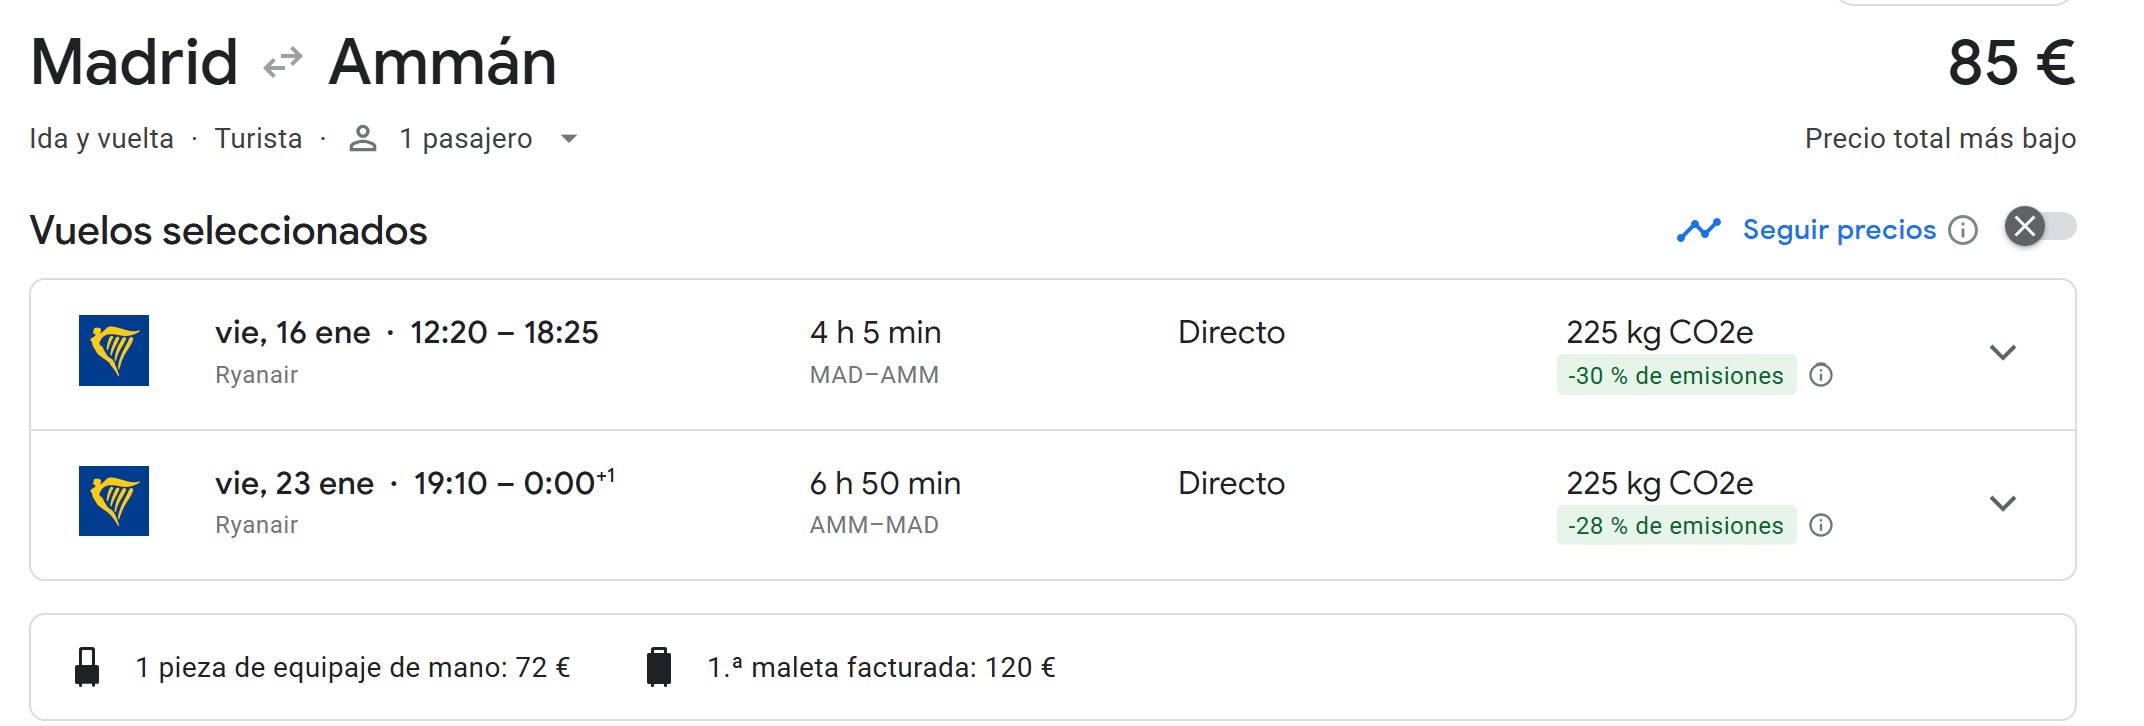The width and height of the screenshot is (2144, 726).
Task: Click the -28 % de emisiones badge
Action: pyautogui.click(x=1675, y=525)
